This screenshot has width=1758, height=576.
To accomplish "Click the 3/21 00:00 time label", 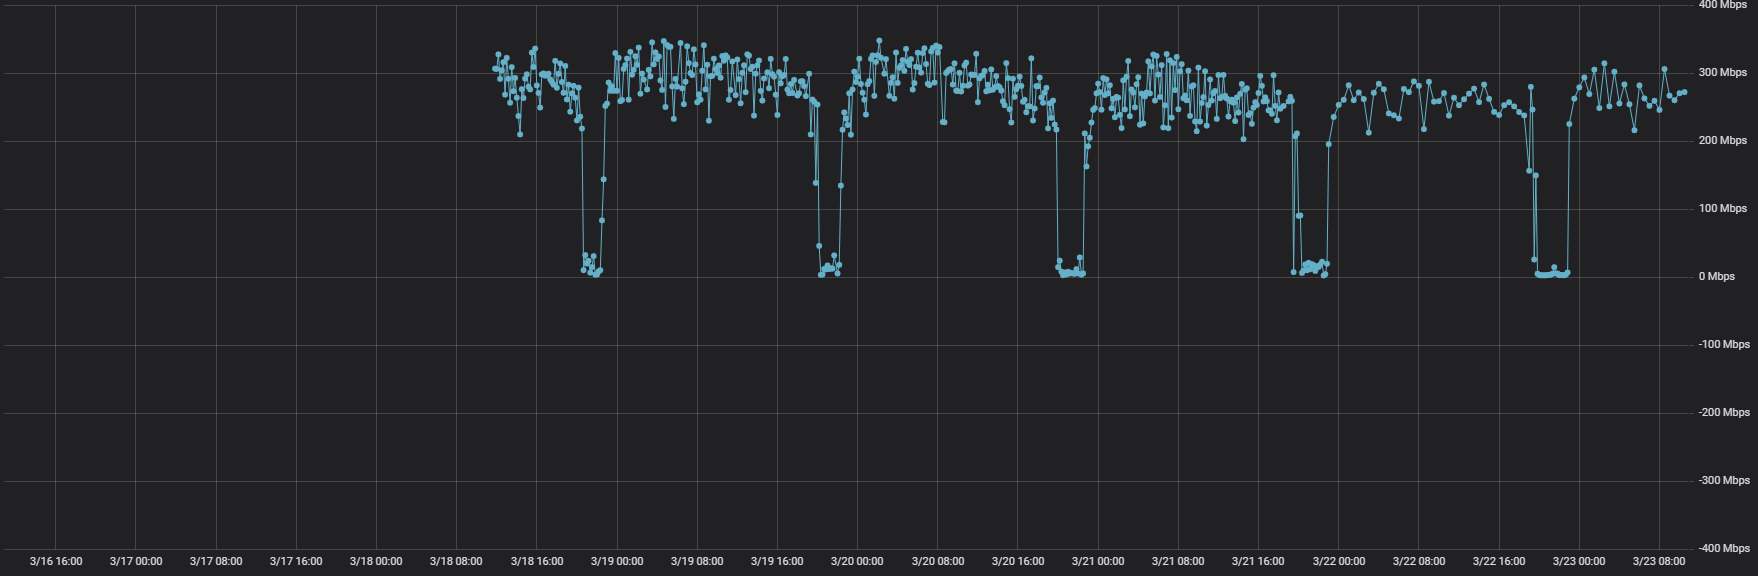I will pos(1098,561).
